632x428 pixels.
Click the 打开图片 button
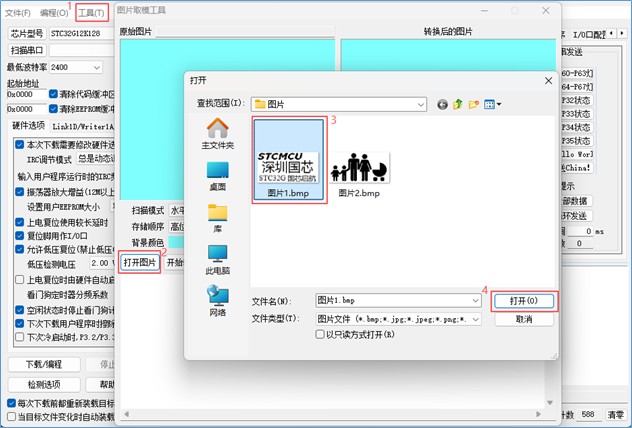click(139, 263)
